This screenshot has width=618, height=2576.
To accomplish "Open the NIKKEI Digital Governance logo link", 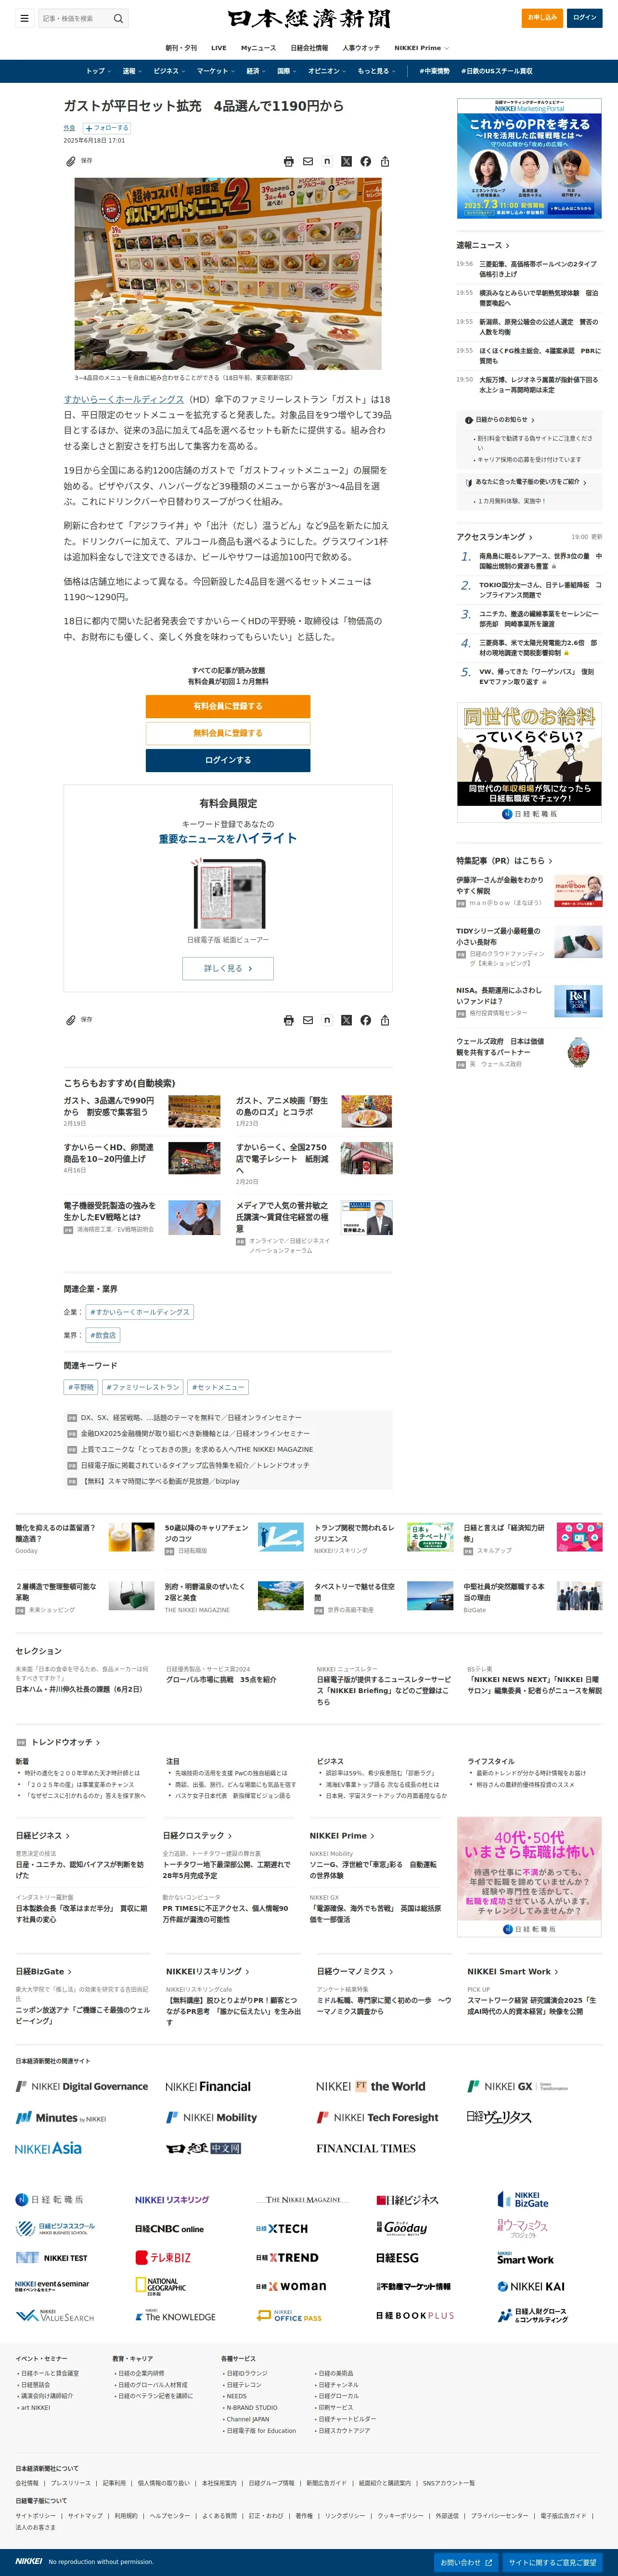I will [x=82, y=2086].
